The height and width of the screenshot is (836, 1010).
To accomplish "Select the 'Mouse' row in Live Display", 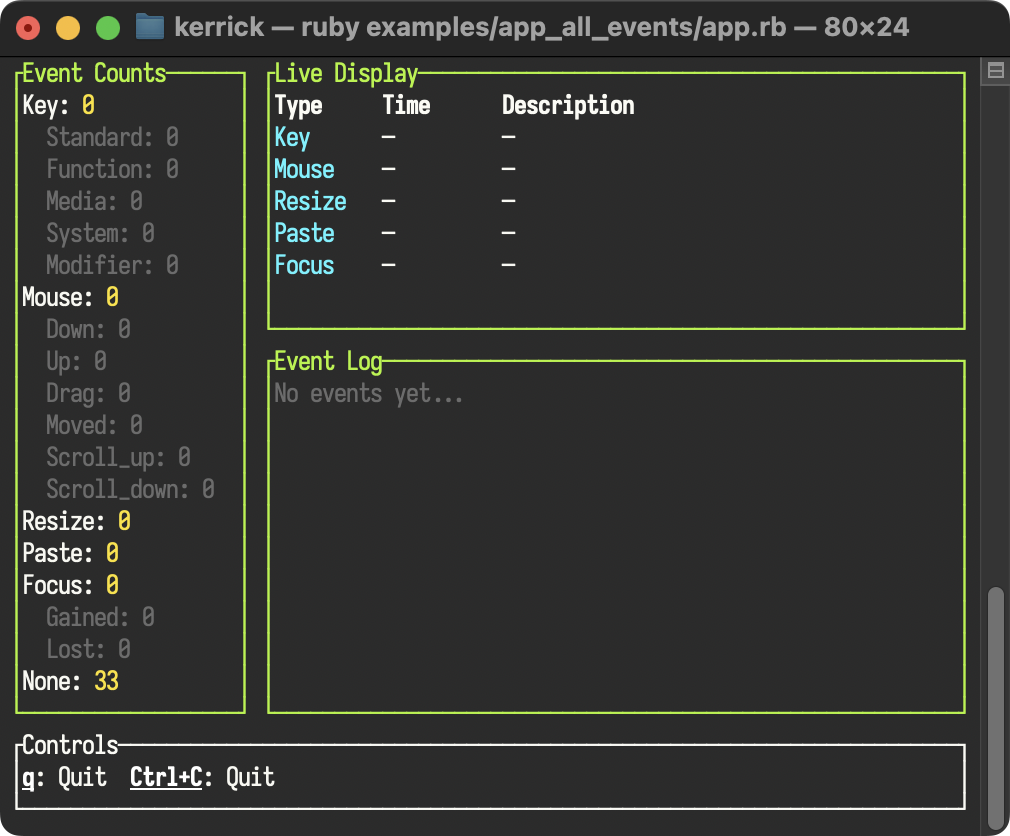I will [616, 169].
